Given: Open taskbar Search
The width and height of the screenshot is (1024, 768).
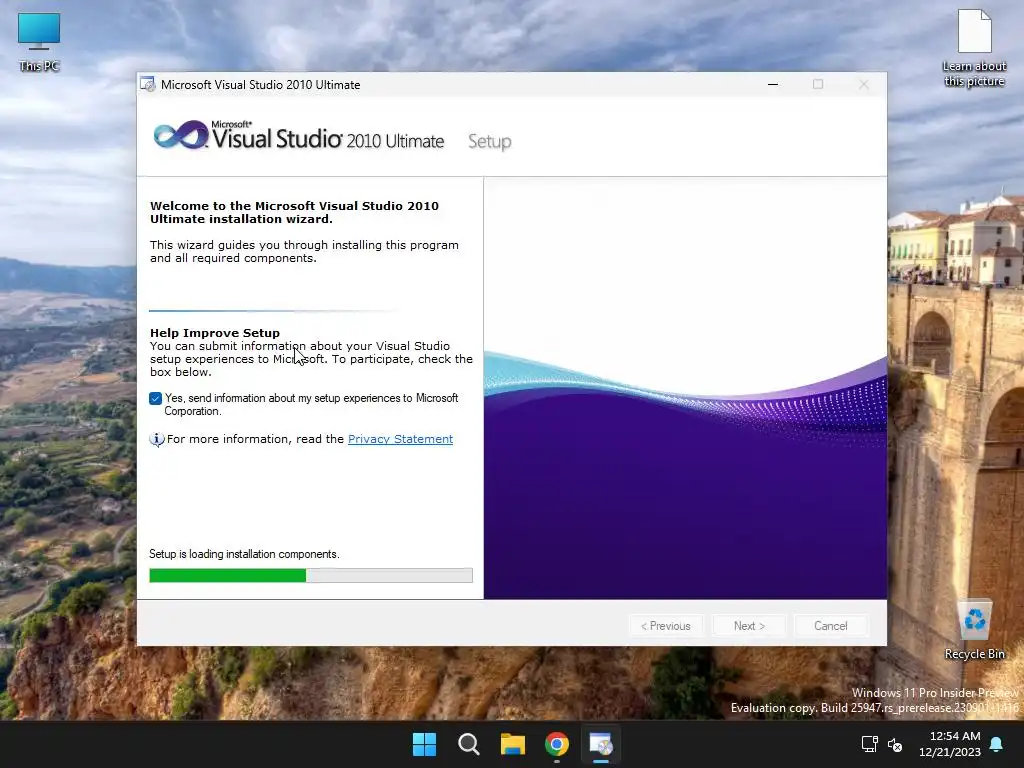Looking at the screenshot, I should (469, 744).
